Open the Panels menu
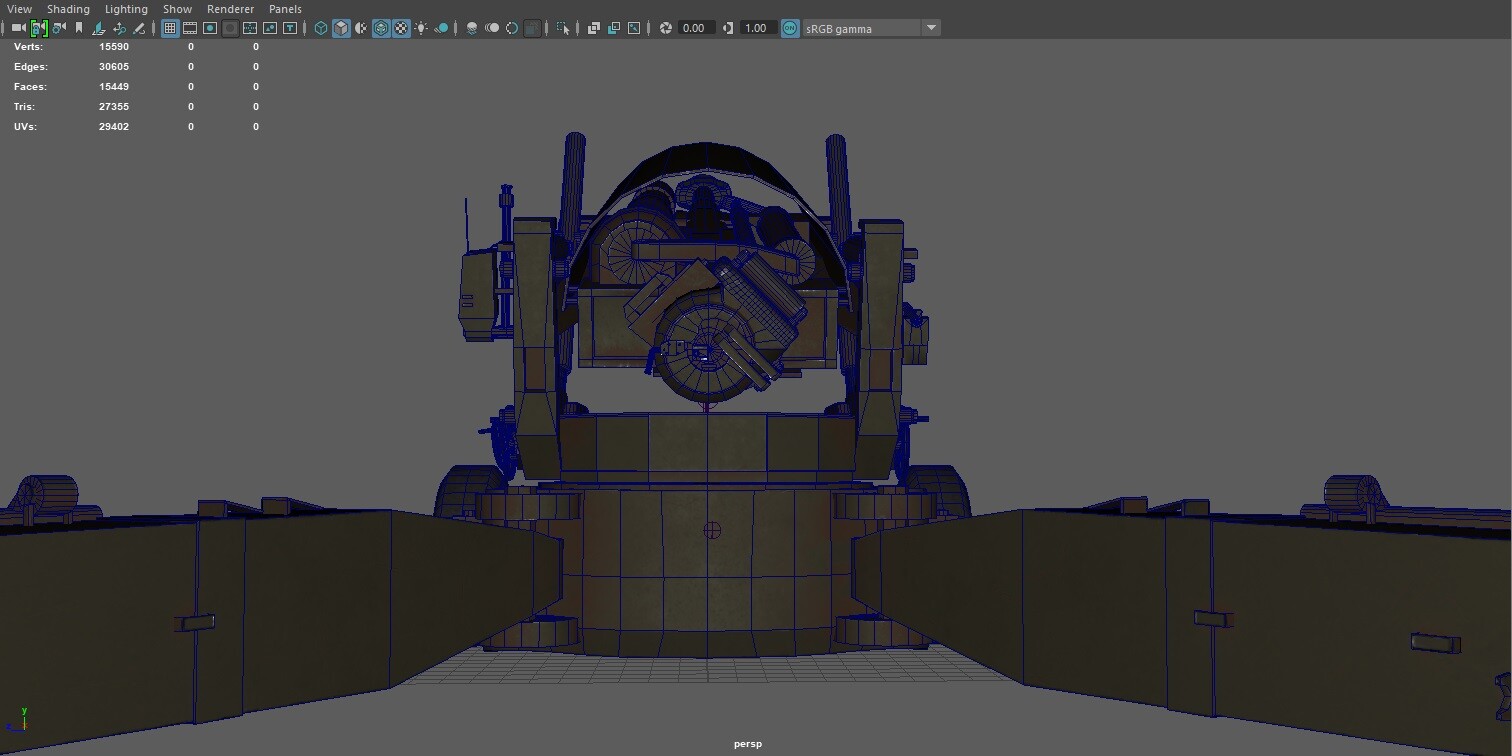 click(x=285, y=9)
